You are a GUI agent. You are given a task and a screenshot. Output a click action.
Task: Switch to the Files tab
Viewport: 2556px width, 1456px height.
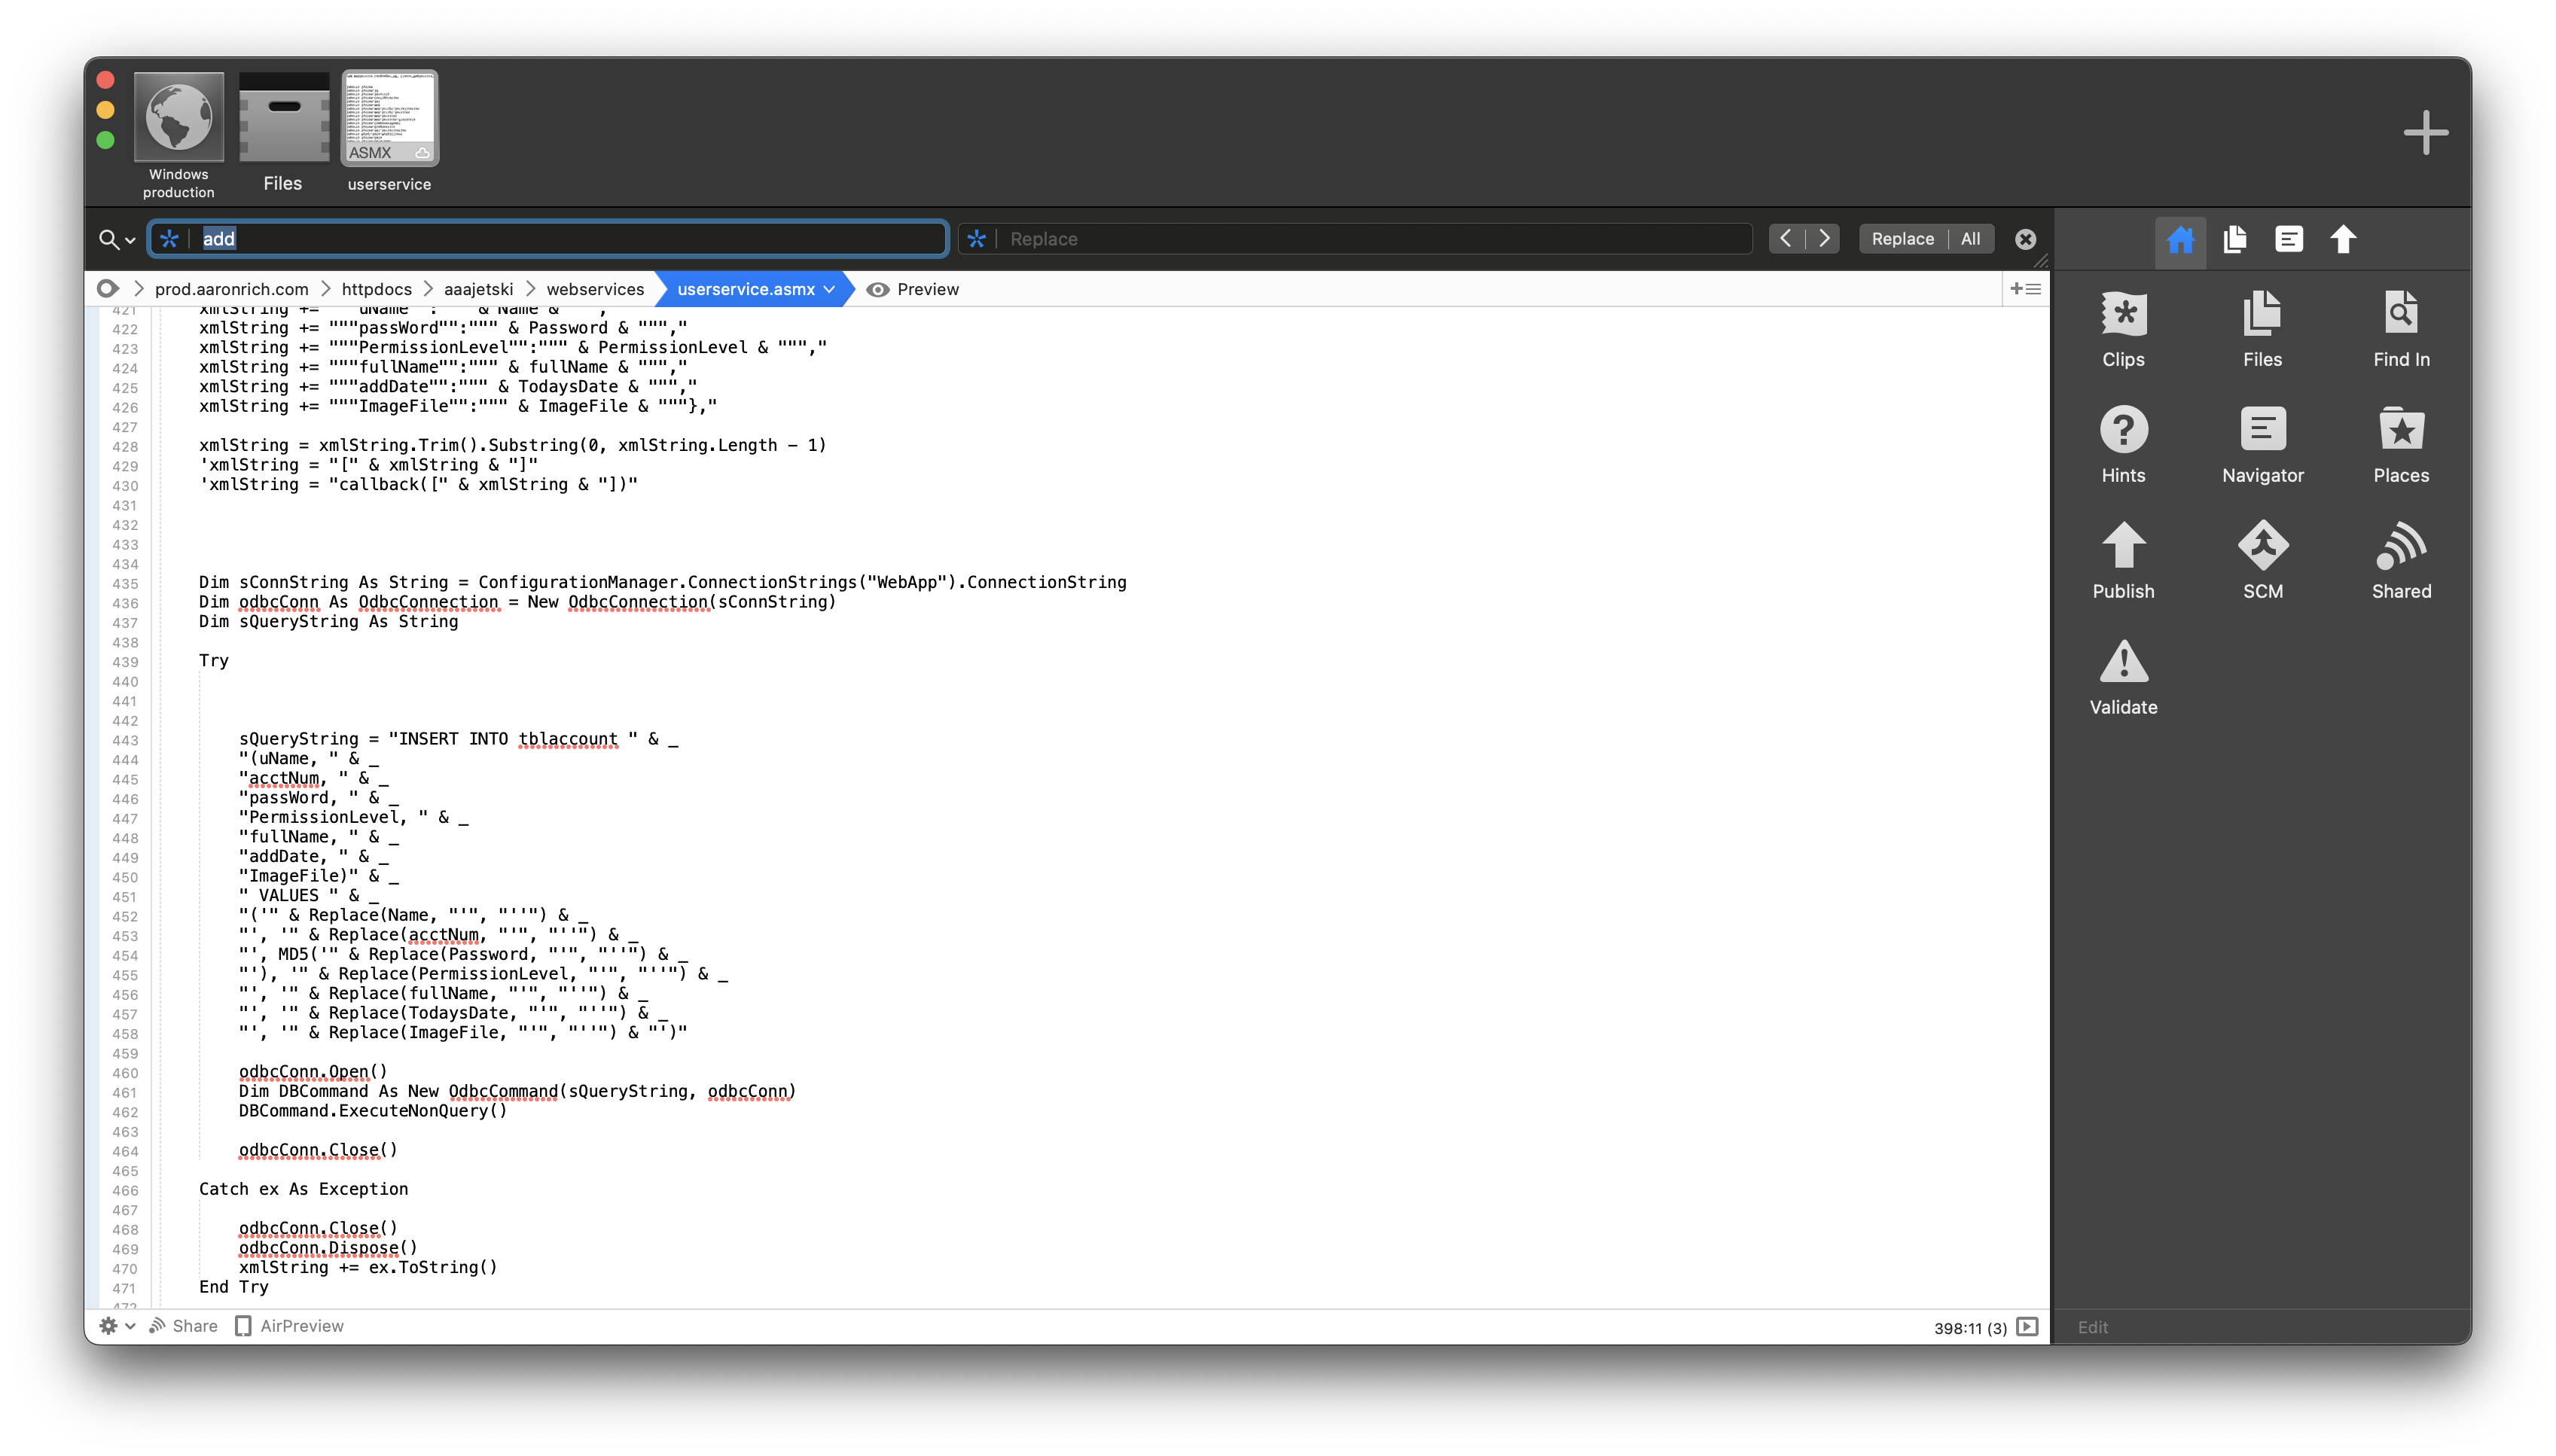tap(283, 131)
